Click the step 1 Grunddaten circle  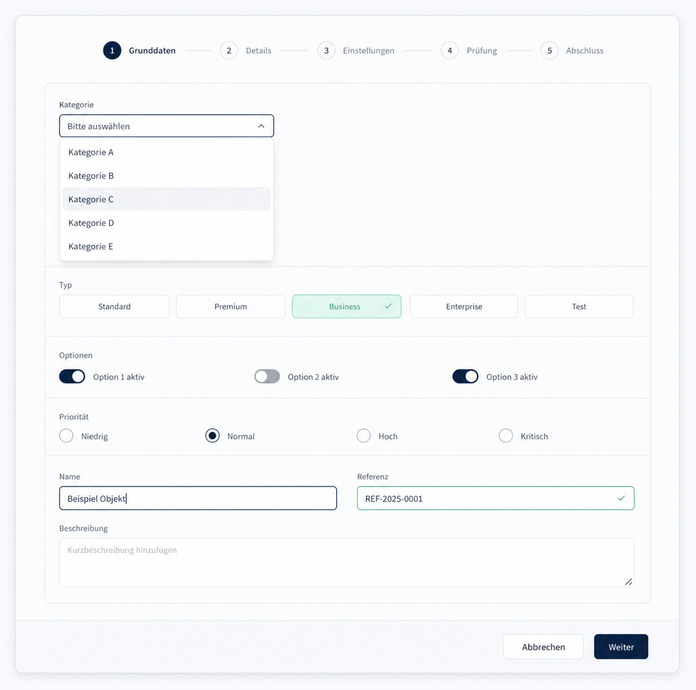[112, 51]
